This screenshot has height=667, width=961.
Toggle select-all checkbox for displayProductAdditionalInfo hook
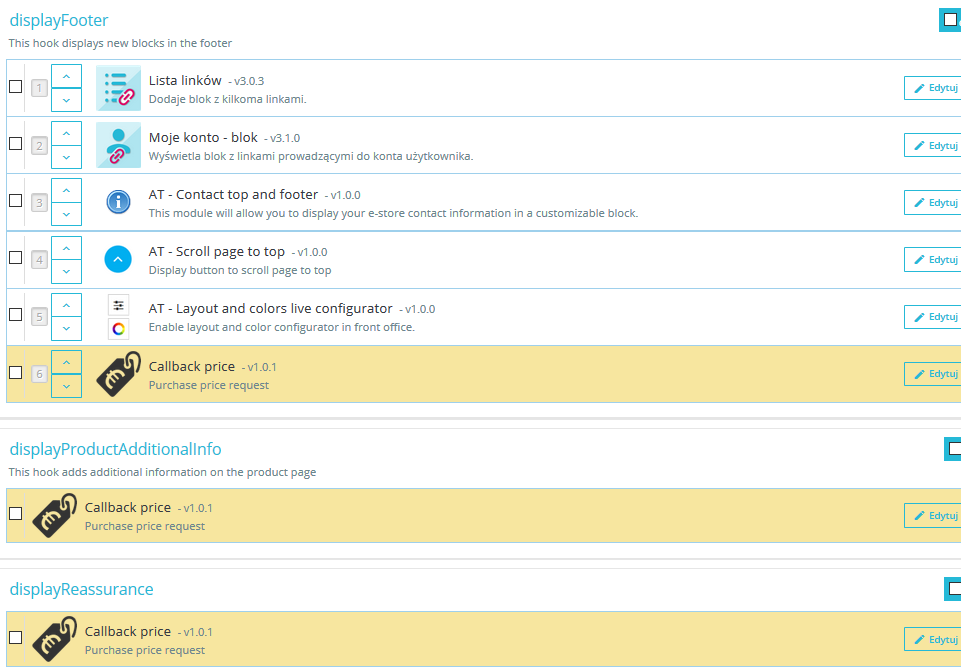click(x=954, y=449)
